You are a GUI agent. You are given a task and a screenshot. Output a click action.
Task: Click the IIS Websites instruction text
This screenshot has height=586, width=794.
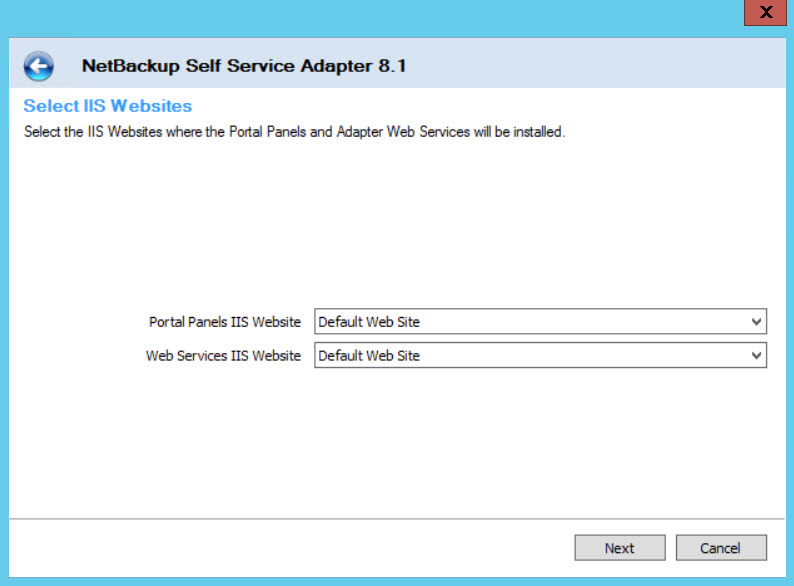point(294,132)
